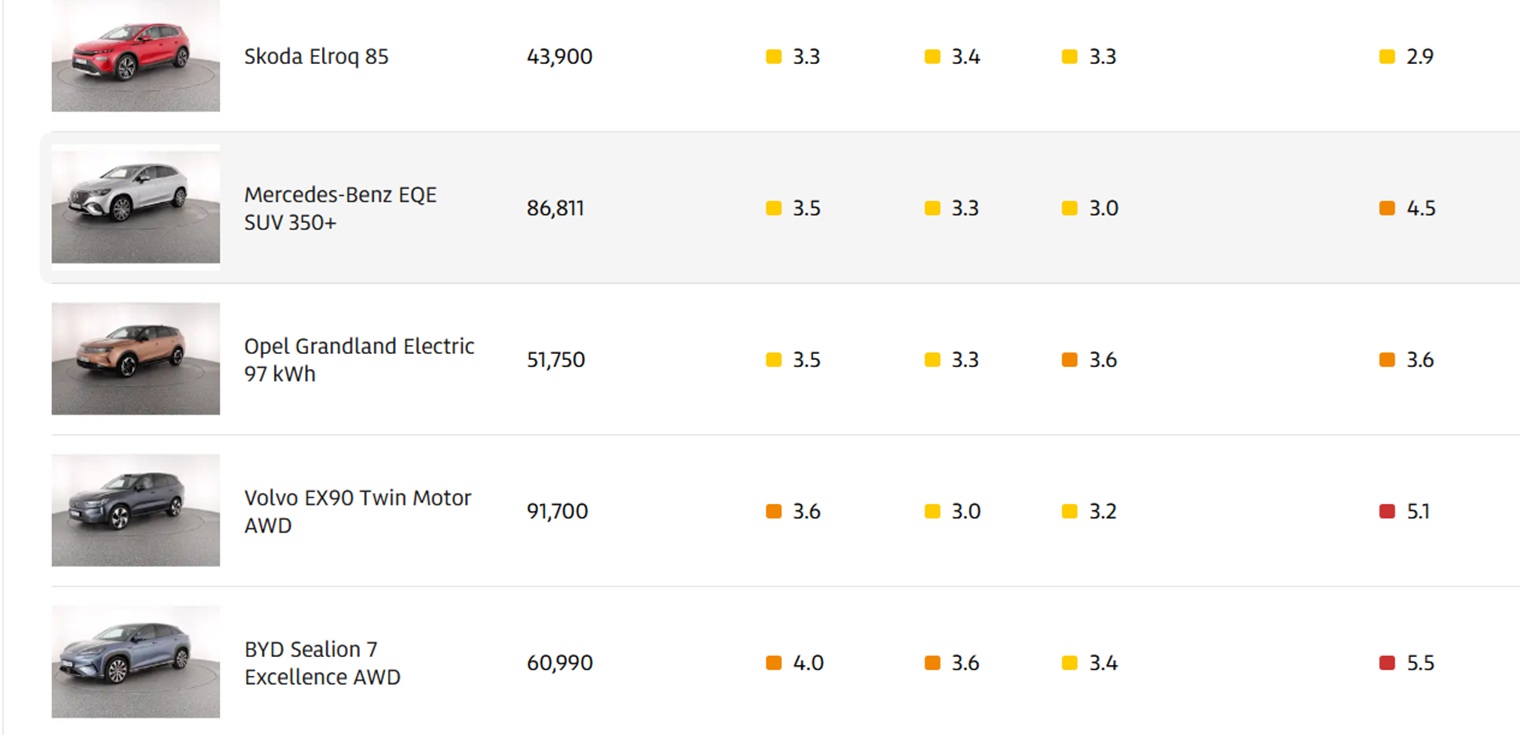This screenshot has height=735, width=1520.
Task: Click the red Skoda Elroq 85 thumbnail
Action: [x=135, y=56]
